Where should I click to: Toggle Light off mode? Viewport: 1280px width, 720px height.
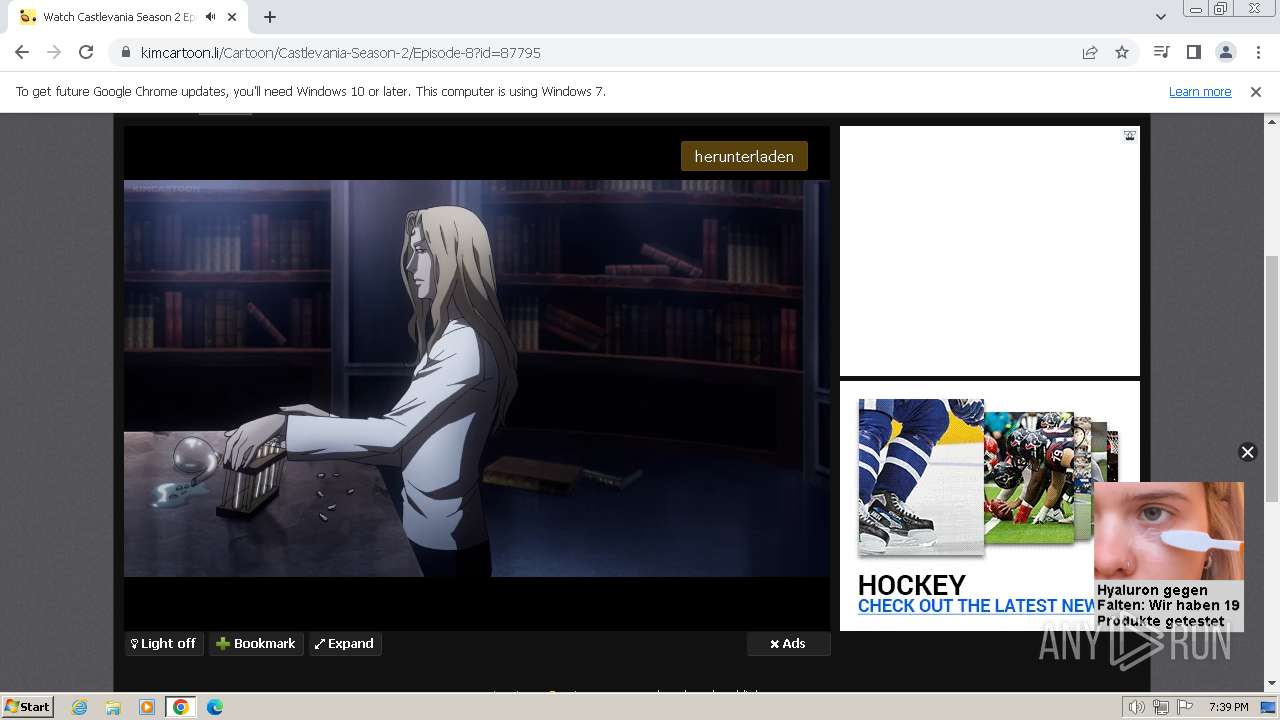coord(164,643)
